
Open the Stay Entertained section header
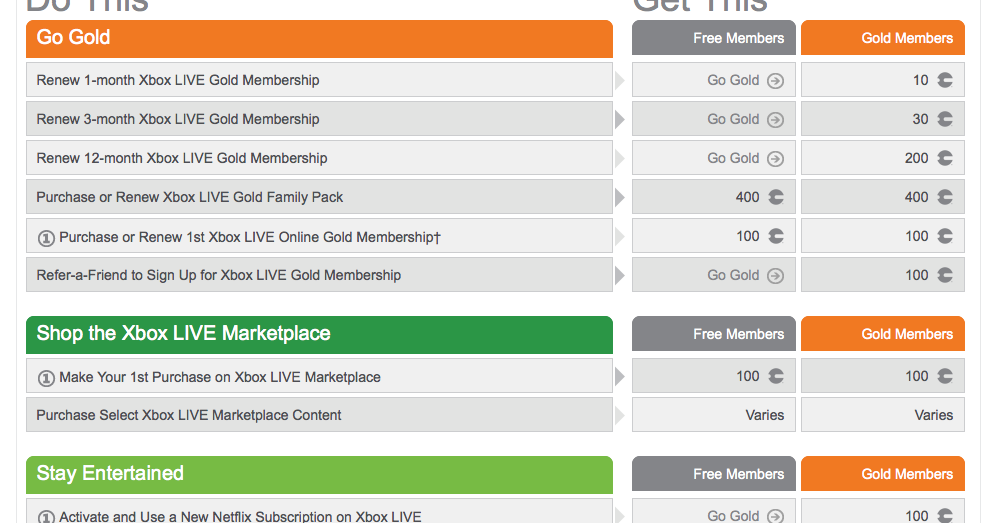click(x=319, y=474)
